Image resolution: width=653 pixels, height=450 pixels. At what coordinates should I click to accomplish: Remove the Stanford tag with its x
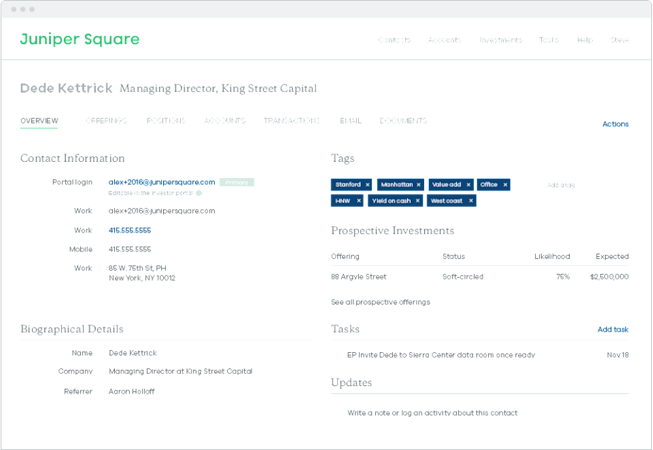pos(367,185)
